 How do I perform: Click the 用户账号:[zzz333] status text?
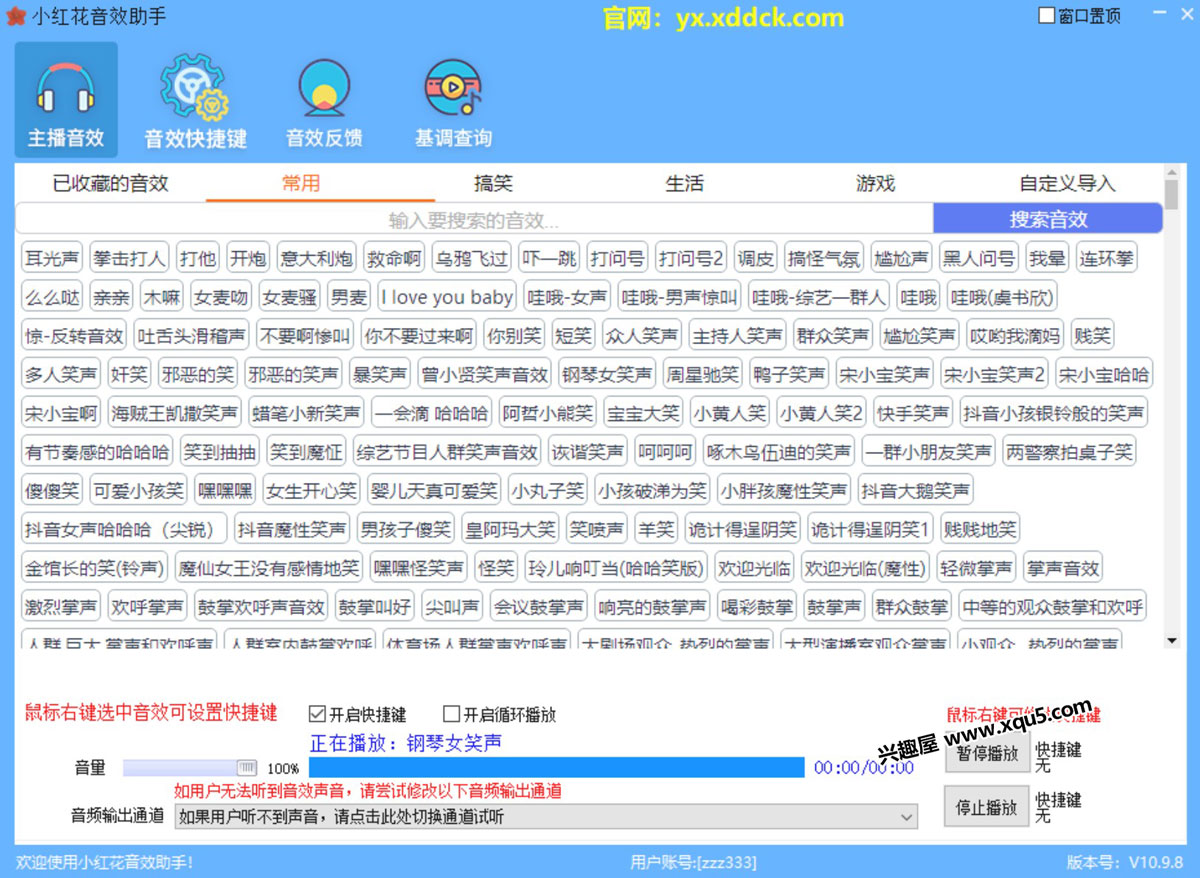(693, 862)
